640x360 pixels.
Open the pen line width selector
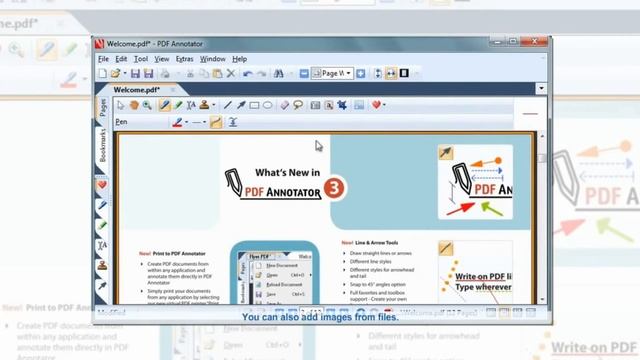[x=199, y=122]
